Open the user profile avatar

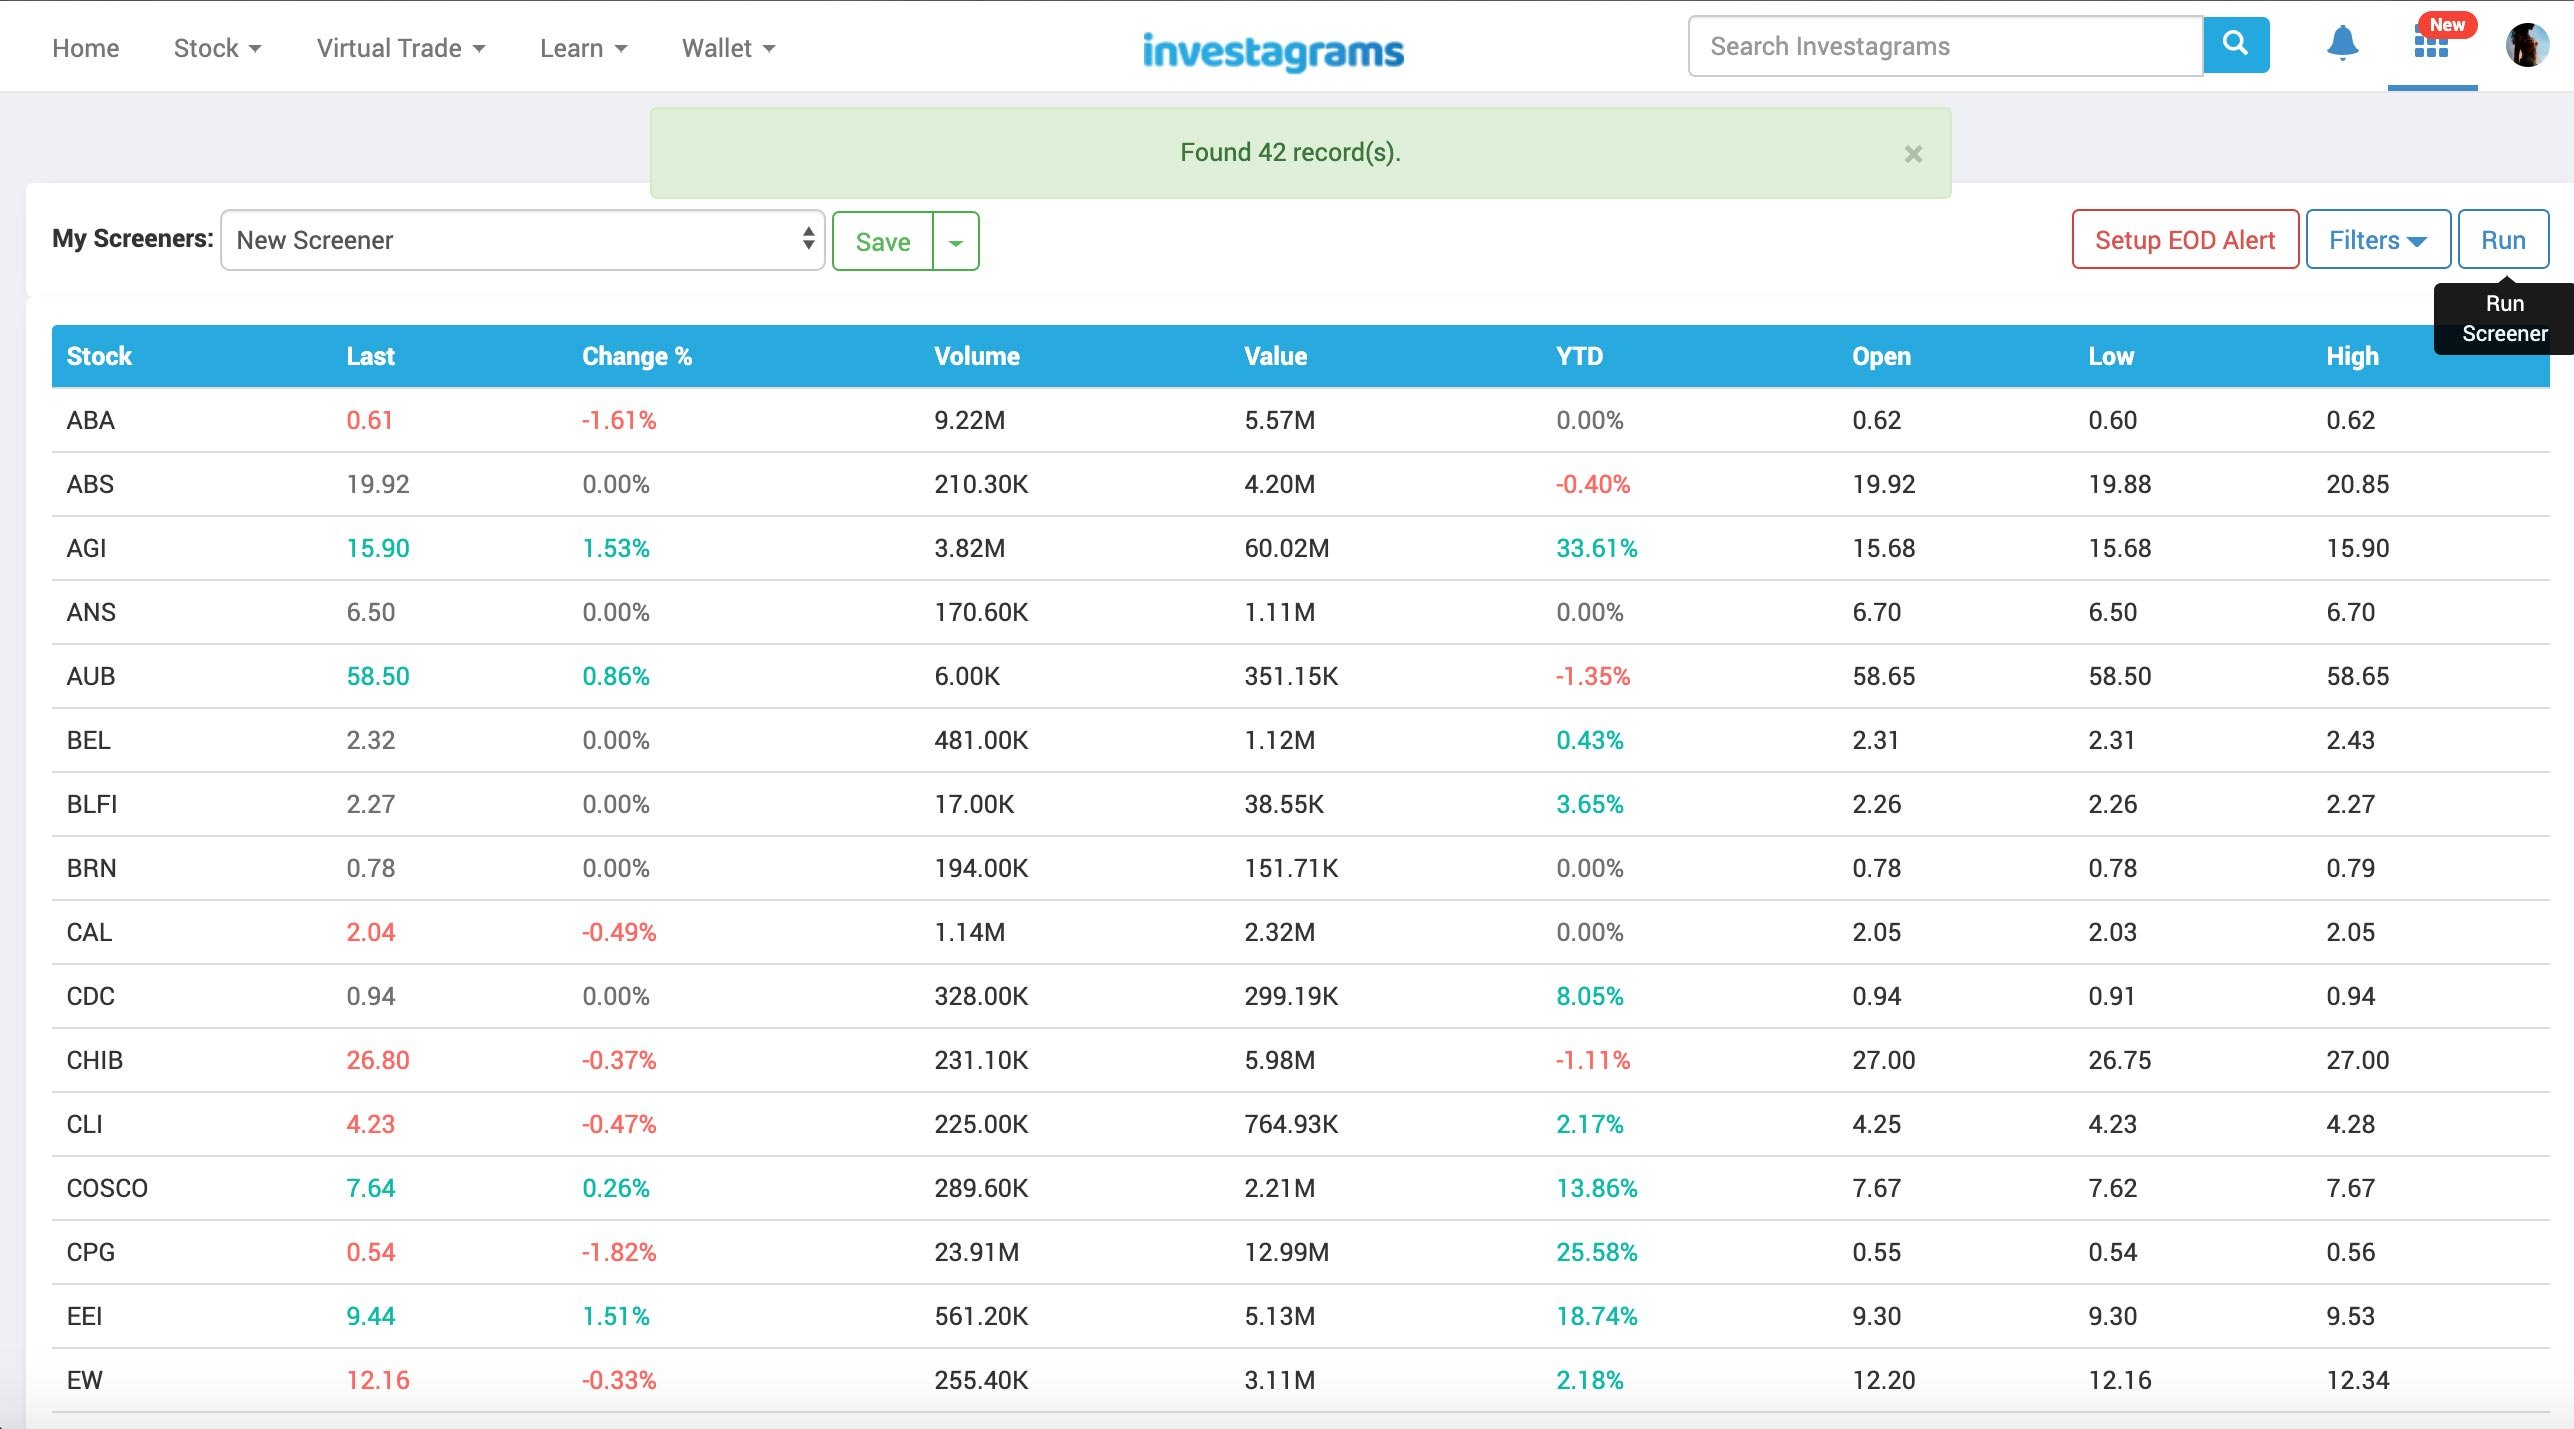pyautogui.click(x=2526, y=45)
